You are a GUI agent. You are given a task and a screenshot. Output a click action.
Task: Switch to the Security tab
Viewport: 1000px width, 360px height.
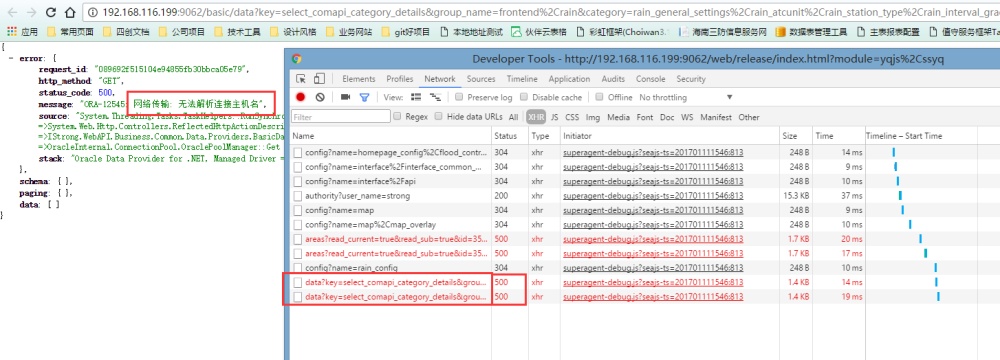tap(691, 79)
